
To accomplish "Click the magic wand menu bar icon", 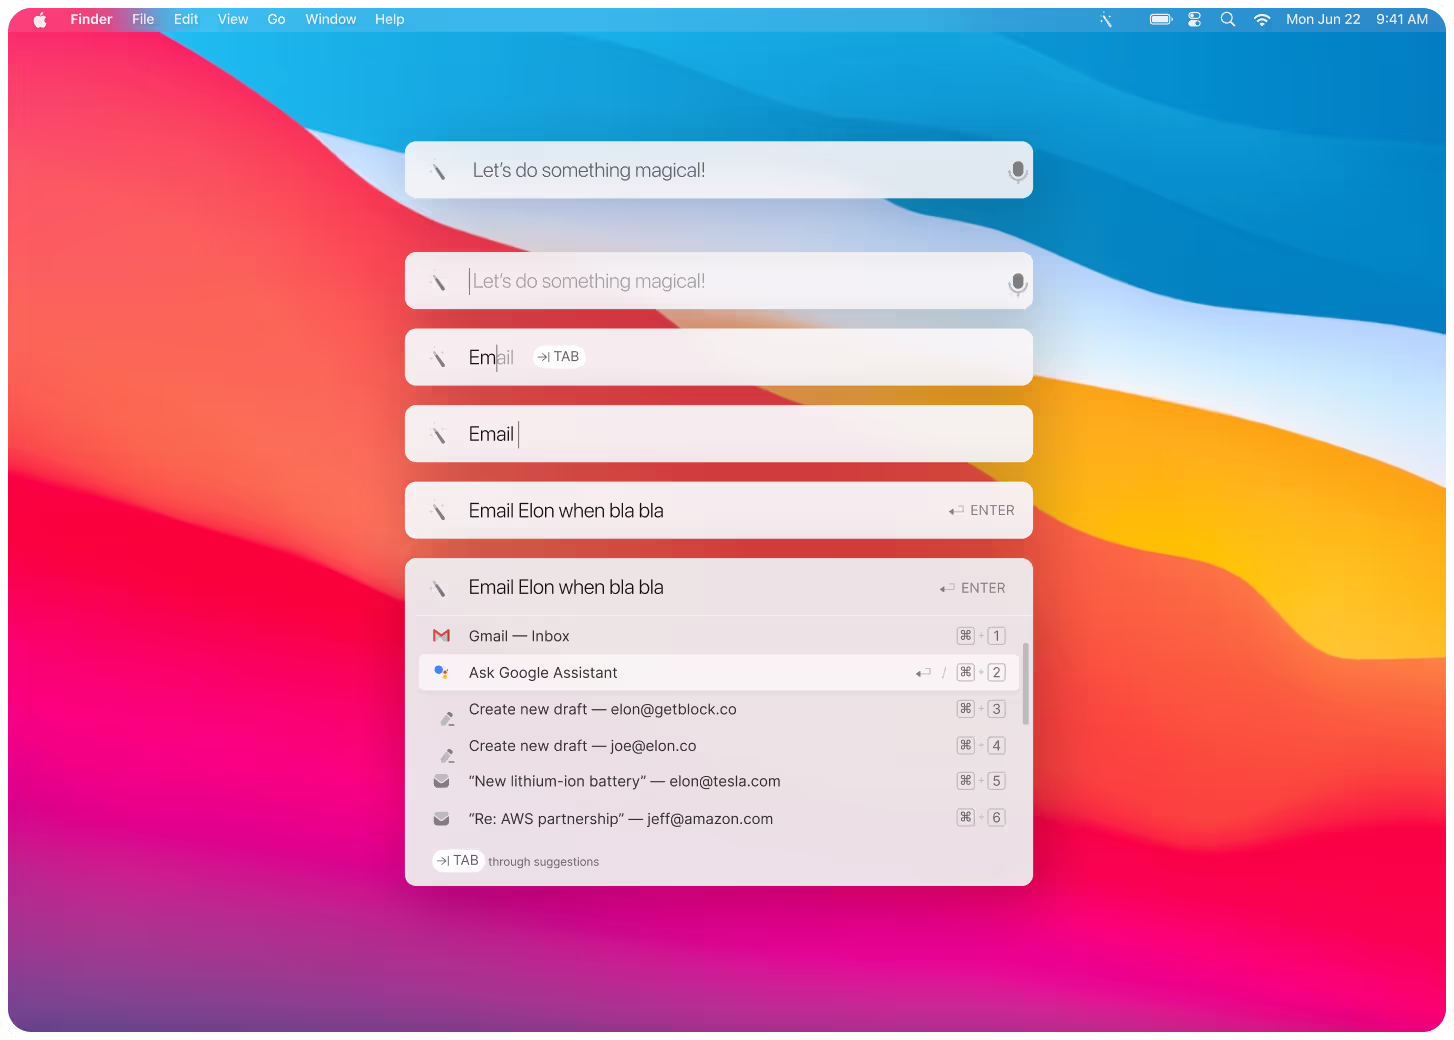I will tap(1106, 19).
